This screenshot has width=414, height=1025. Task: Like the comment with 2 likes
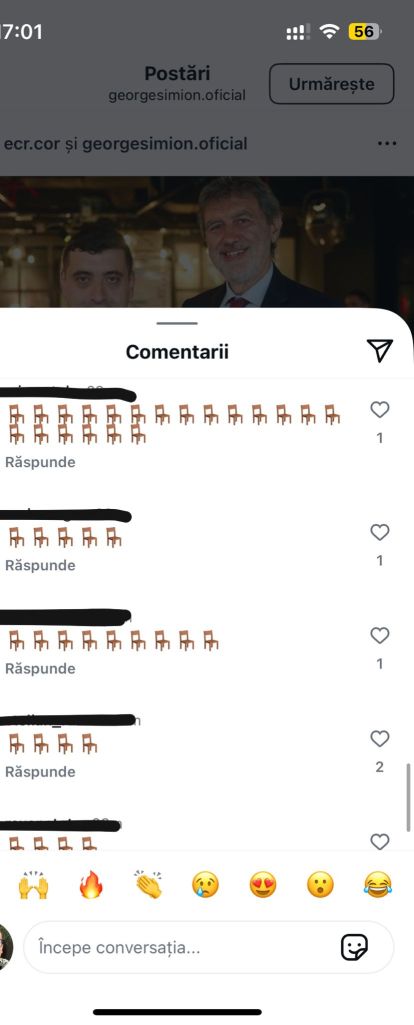point(379,739)
